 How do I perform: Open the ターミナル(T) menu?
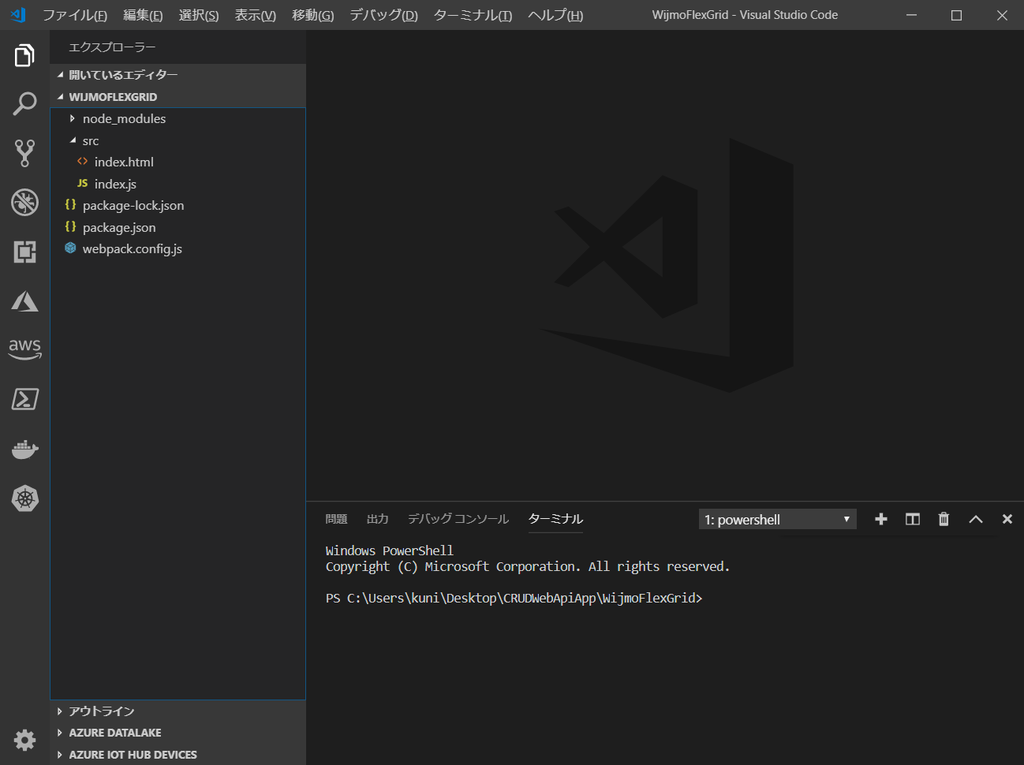click(x=473, y=14)
